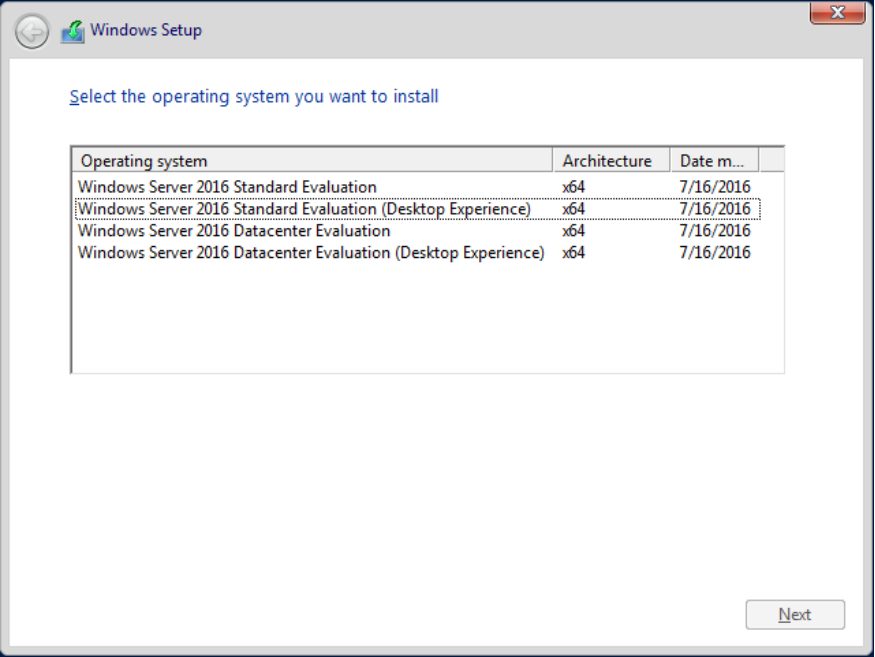Click the Architecture column header
This screenshot has width=875, height=657.
[611, 161]
